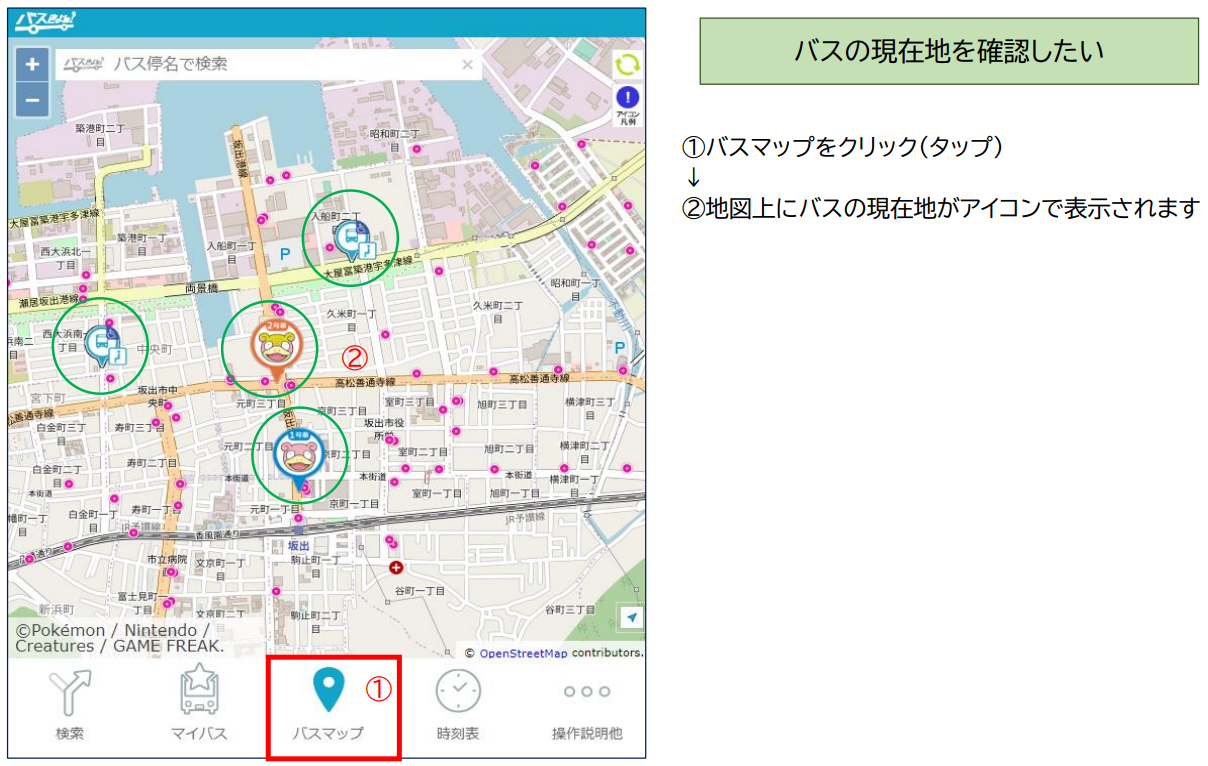This screenshot has width=1208, height=766.
Task: Open the 時刻表 tab
Action: (458, 705)
